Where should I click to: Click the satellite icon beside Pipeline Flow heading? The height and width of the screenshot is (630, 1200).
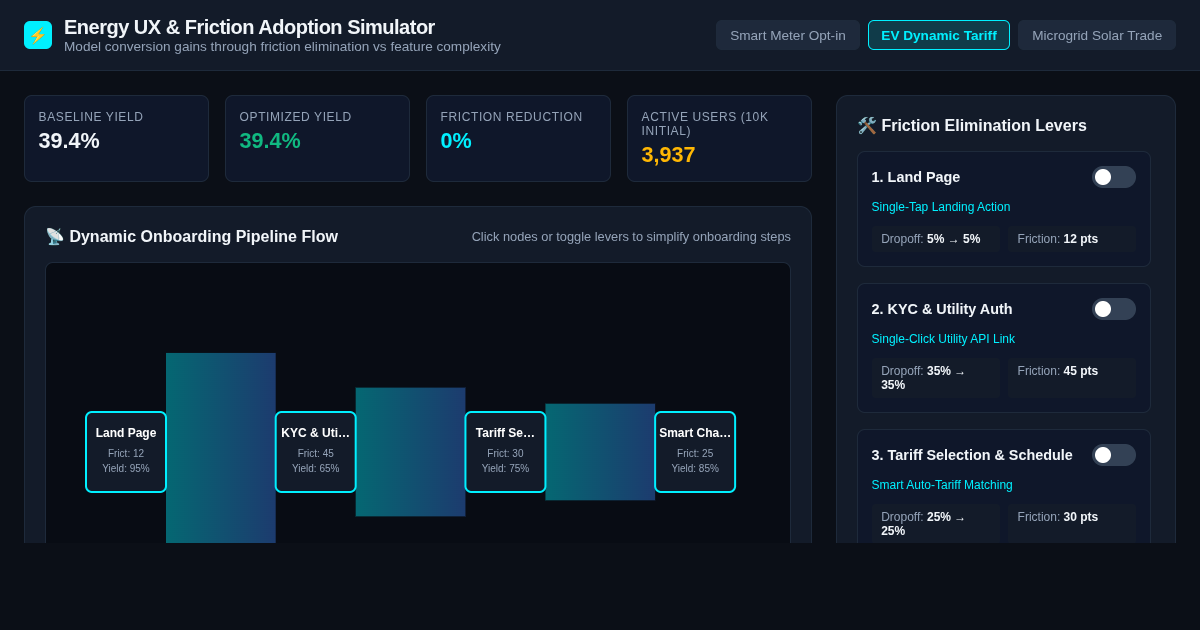point(55,237)
